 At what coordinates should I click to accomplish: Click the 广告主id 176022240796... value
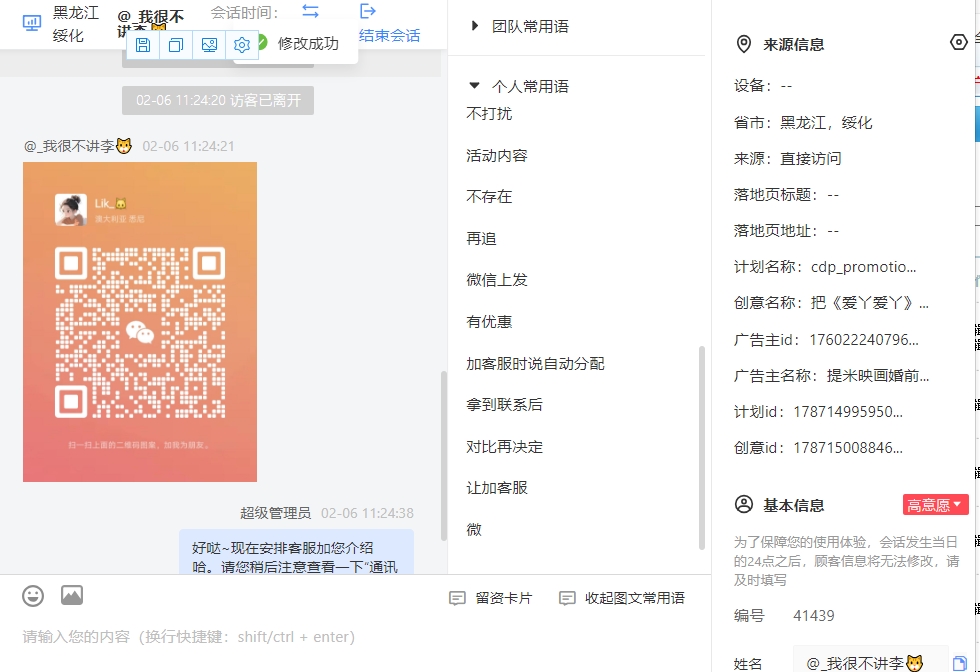coord(864,340)
